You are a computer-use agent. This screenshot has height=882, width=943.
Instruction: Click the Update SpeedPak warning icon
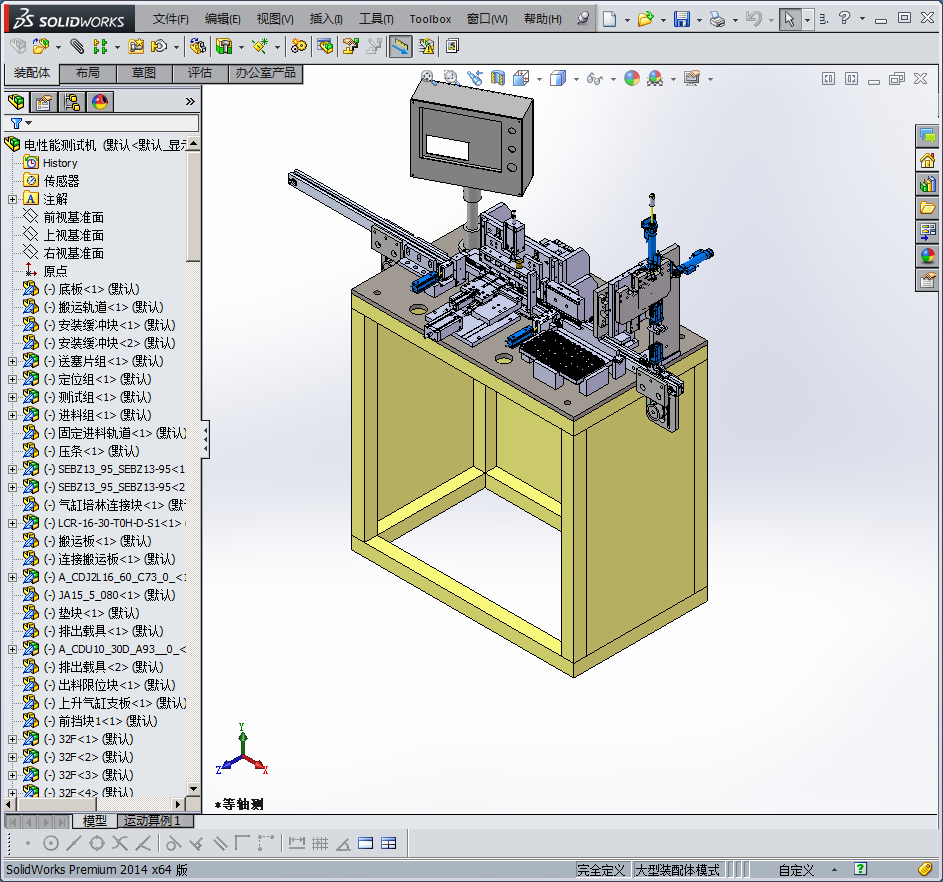tap(426, 46)
